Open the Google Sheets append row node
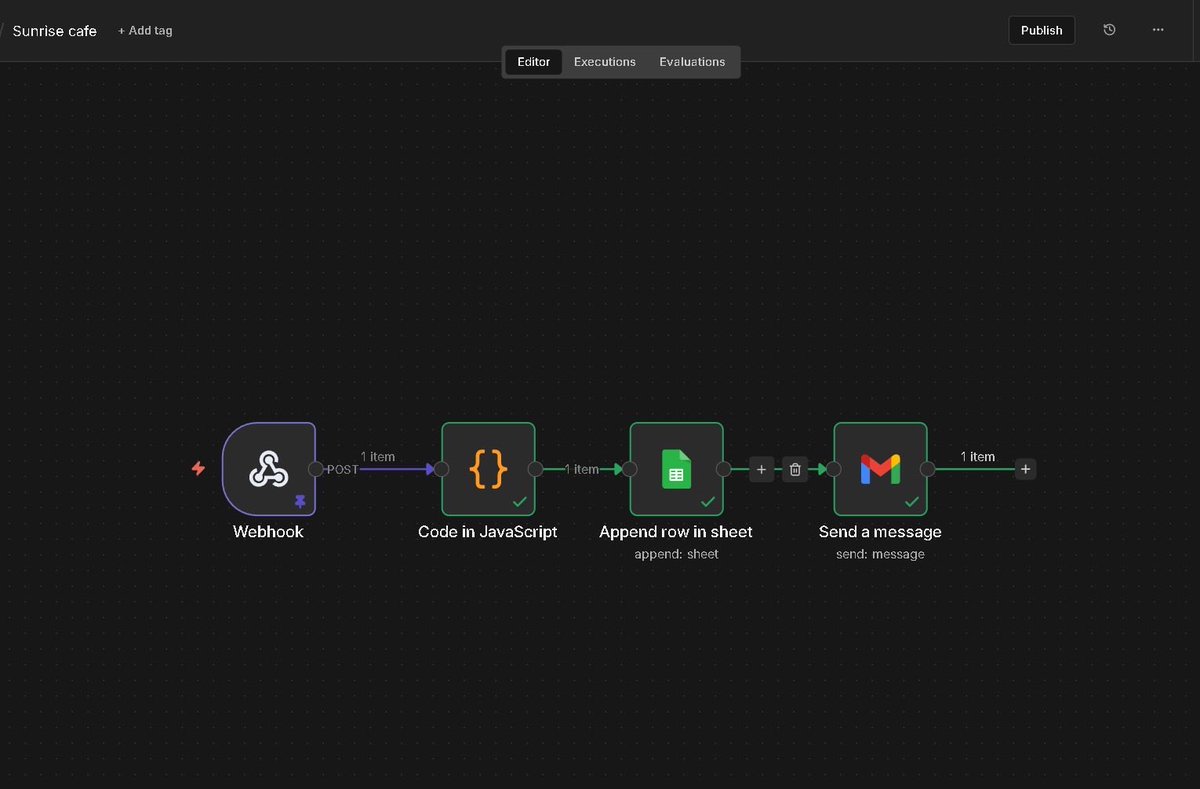This screenshot has width=1200, height=789. pos(676,469)
